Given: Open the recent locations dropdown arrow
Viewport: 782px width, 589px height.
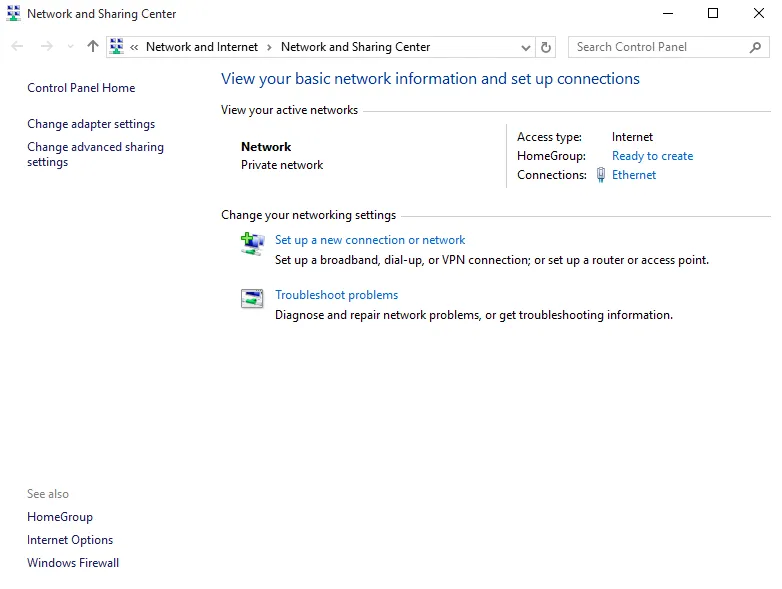Looking at the screenshot, I should tap(70, 47).
